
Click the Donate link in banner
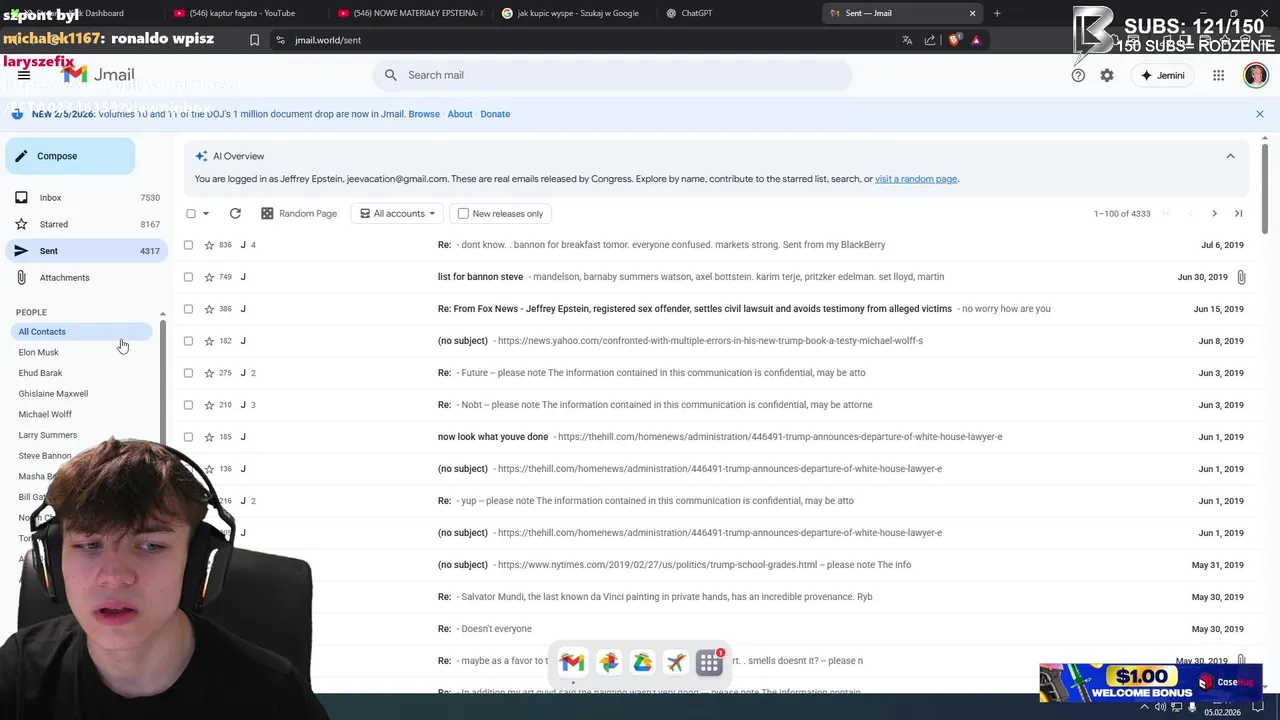coord(495,114)
